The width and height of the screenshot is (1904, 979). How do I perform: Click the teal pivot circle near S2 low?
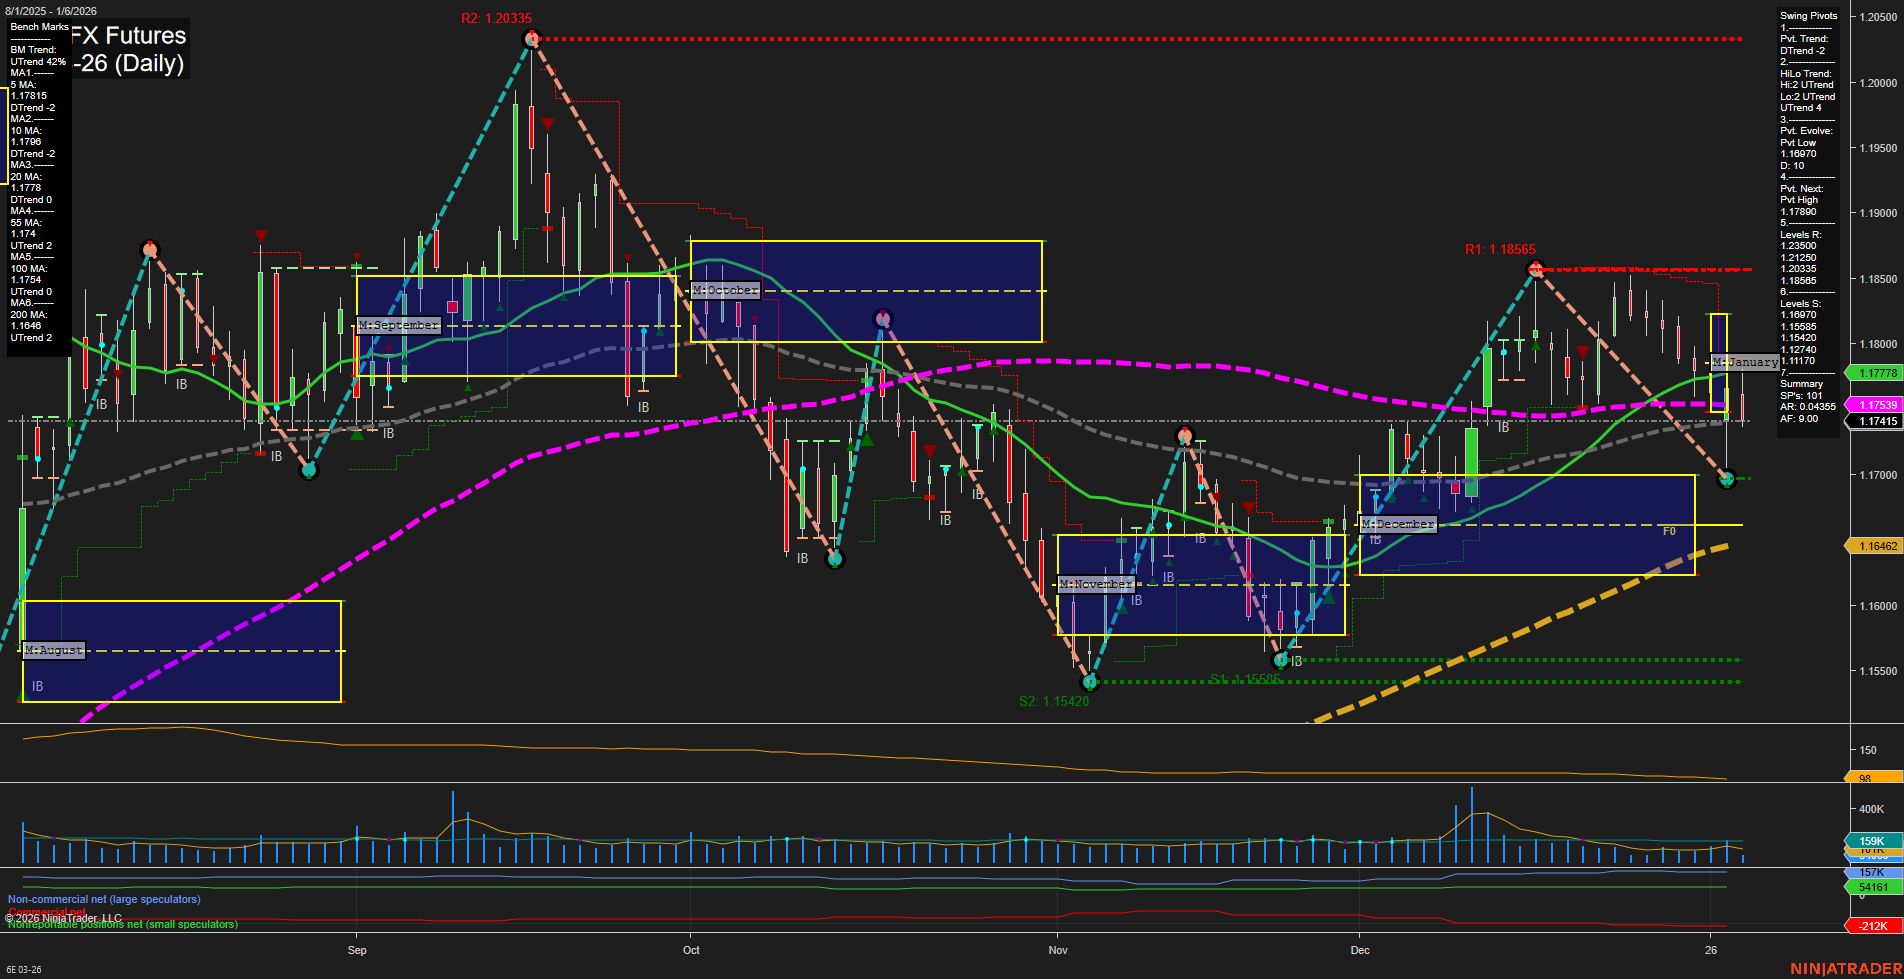(1090, 684)
